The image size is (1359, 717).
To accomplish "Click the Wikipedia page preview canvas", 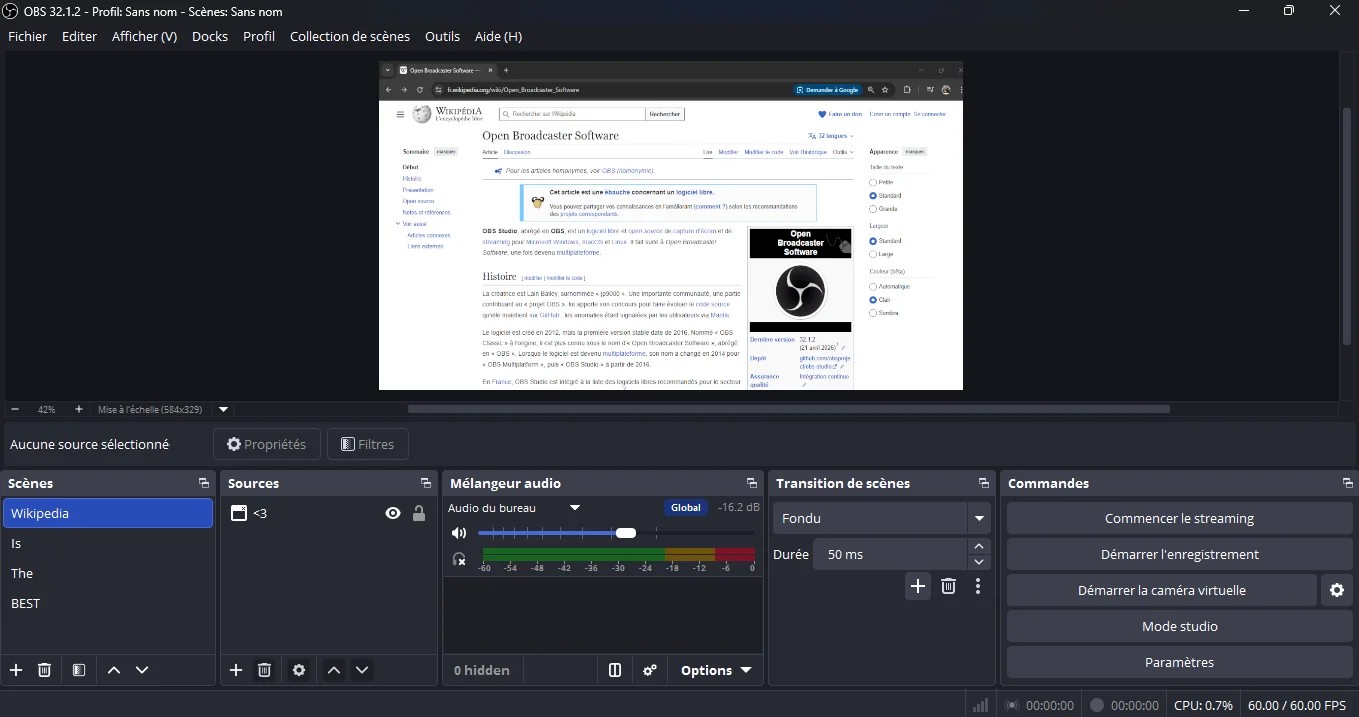I will coord(670,226).
